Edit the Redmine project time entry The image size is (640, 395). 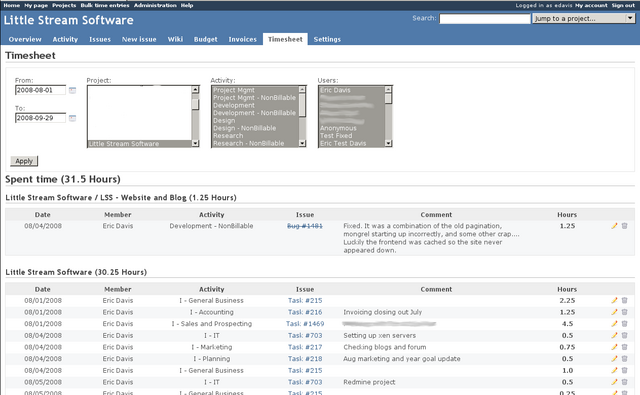[614, 382]
